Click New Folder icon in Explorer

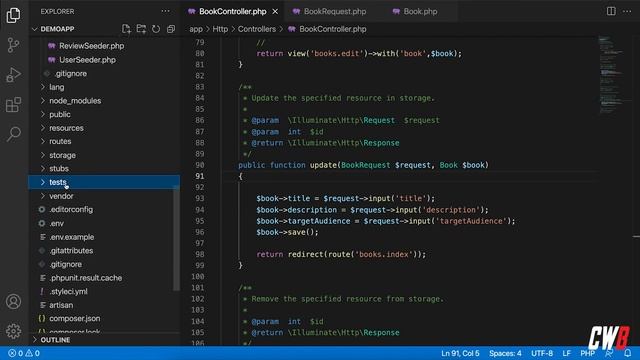click(141, 29)
